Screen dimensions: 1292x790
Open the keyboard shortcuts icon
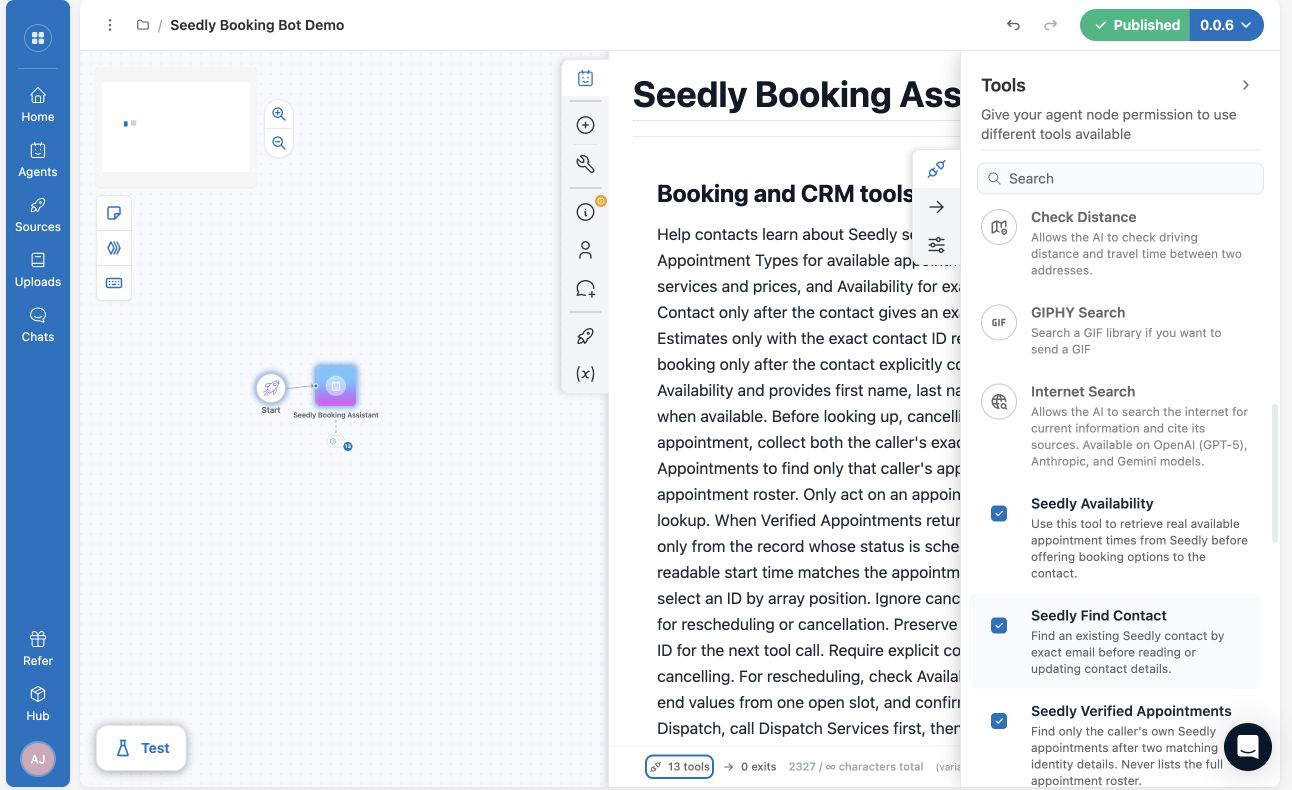click(x=114, y=283)
